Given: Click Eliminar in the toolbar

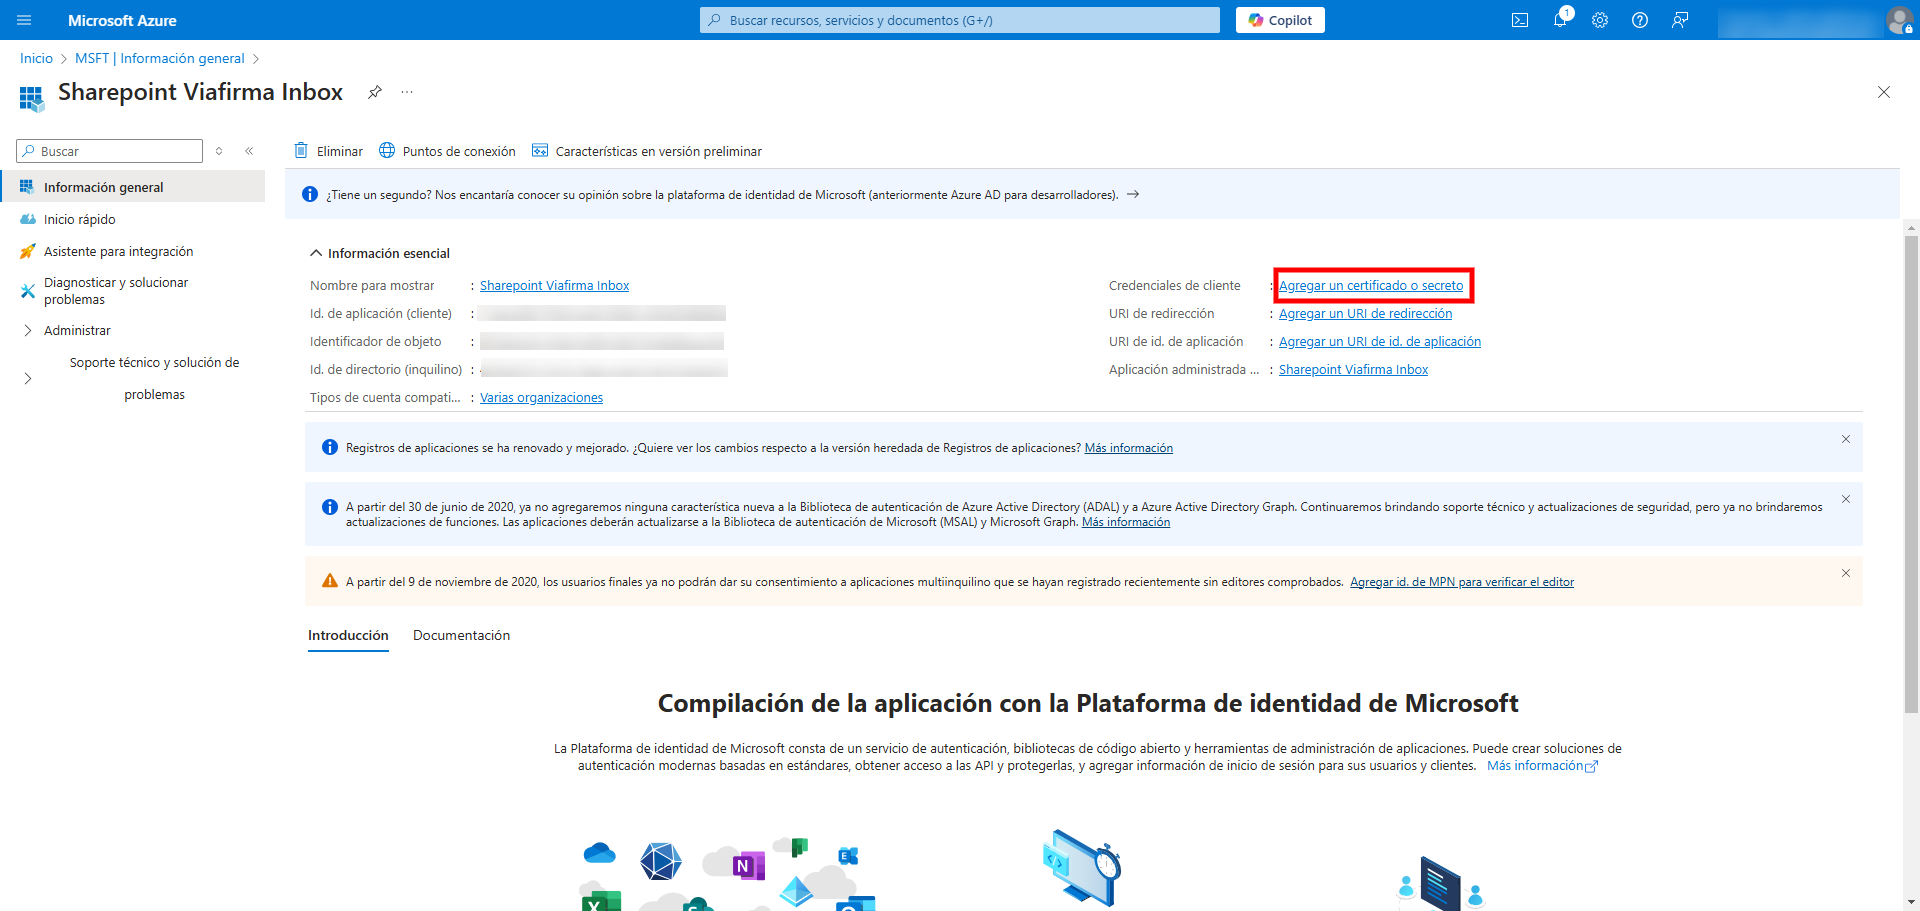Looking at the screenshot, I should click(x=328, y=151).
